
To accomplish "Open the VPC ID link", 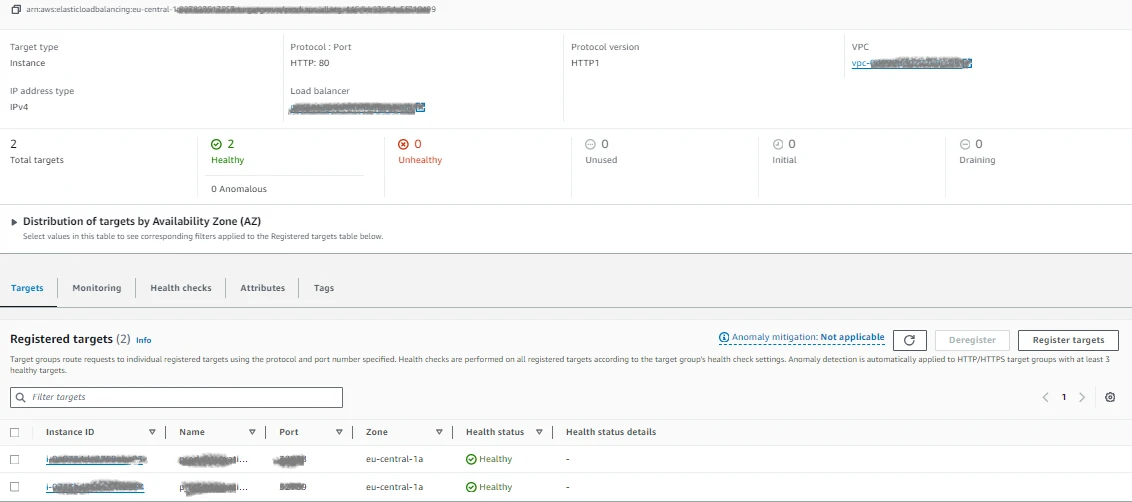I will [907, 64].
